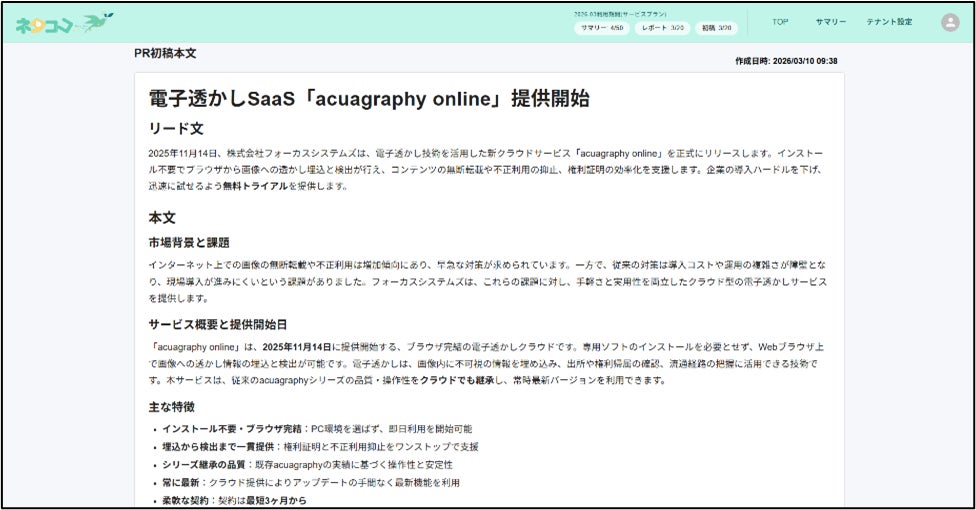Click the サマリー usage count badge
Viewport: 976px width, 510px height.
click(602, 28)
